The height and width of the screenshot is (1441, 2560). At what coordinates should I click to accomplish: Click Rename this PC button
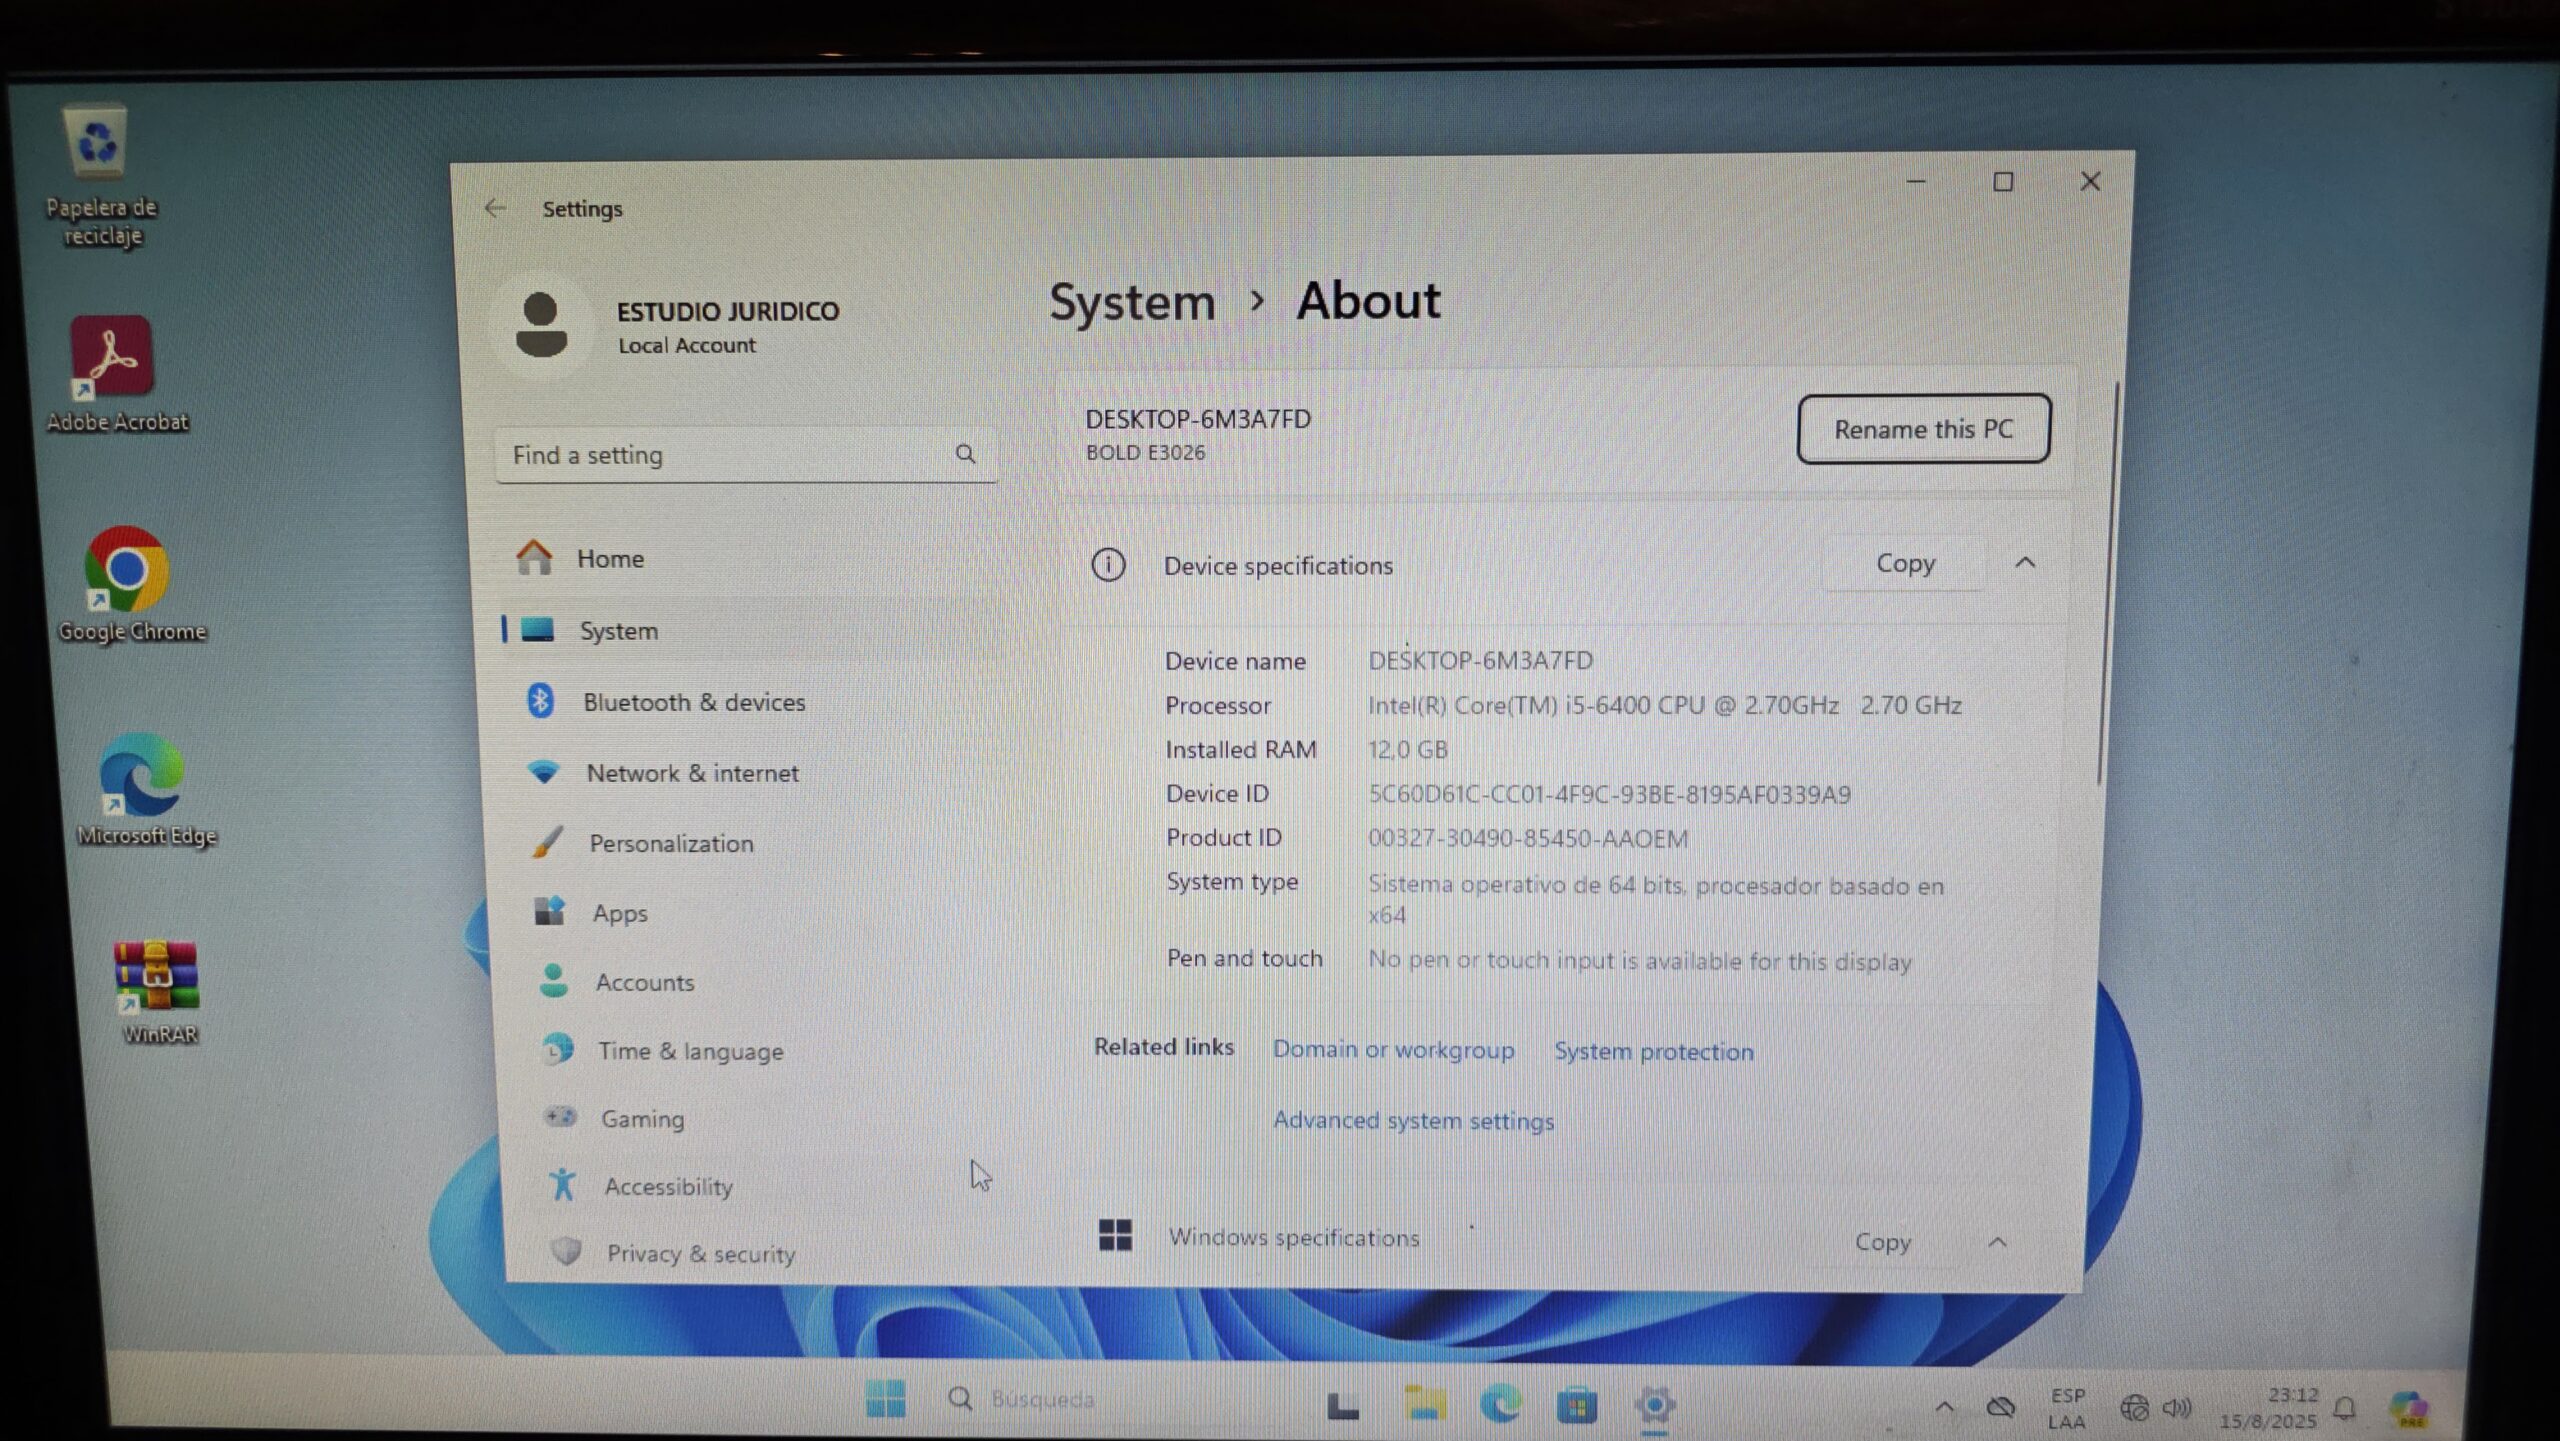click(1923, 429)
